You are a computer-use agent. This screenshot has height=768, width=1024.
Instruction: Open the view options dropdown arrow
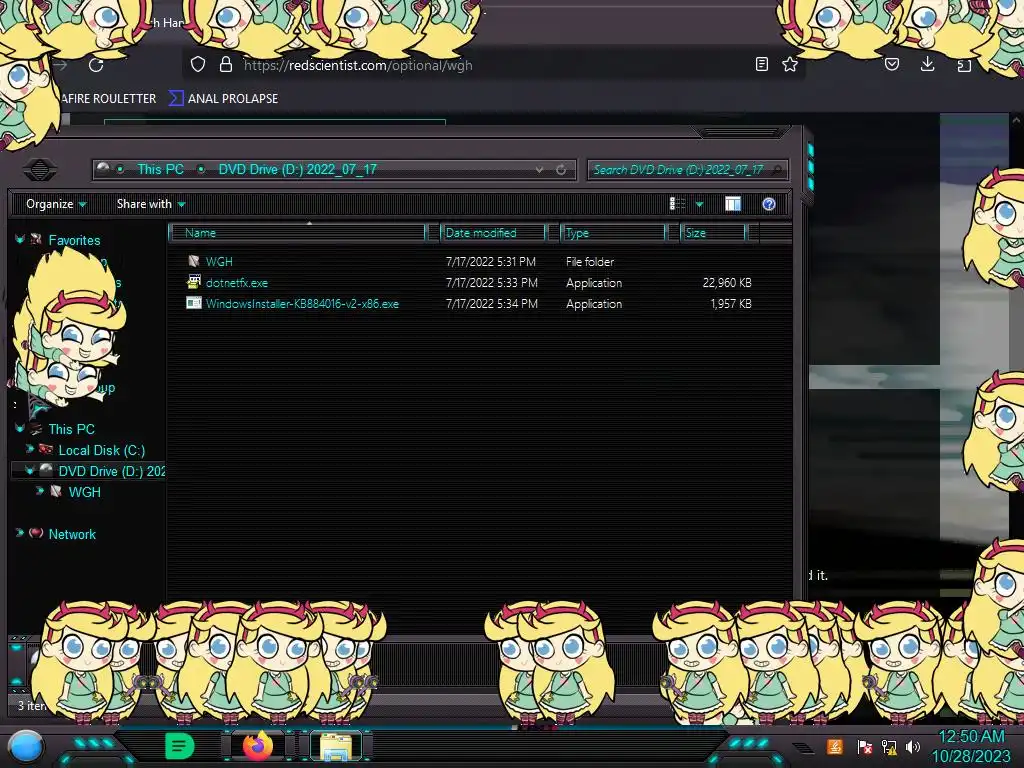point(699,205)
